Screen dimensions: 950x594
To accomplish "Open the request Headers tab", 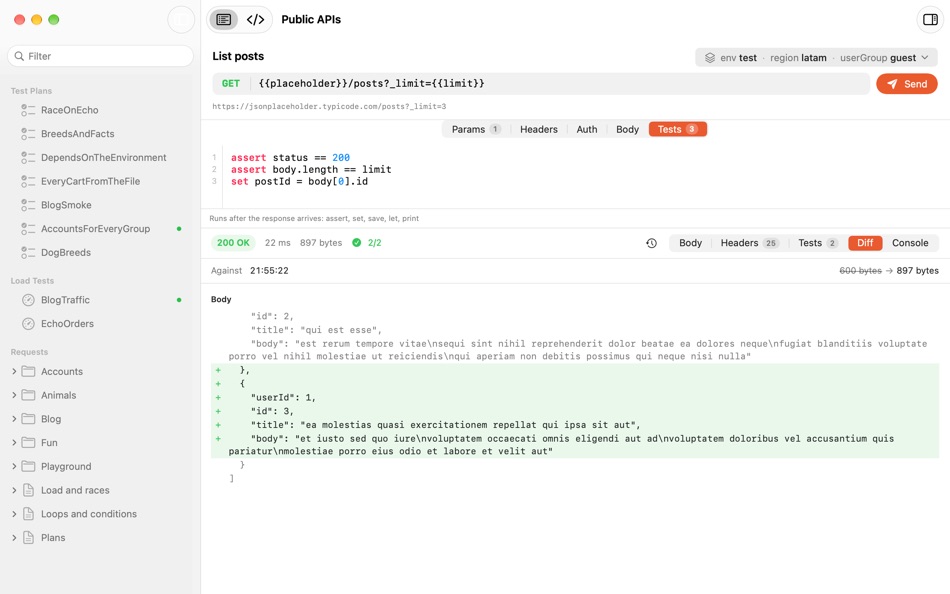I will pos(539,129).
